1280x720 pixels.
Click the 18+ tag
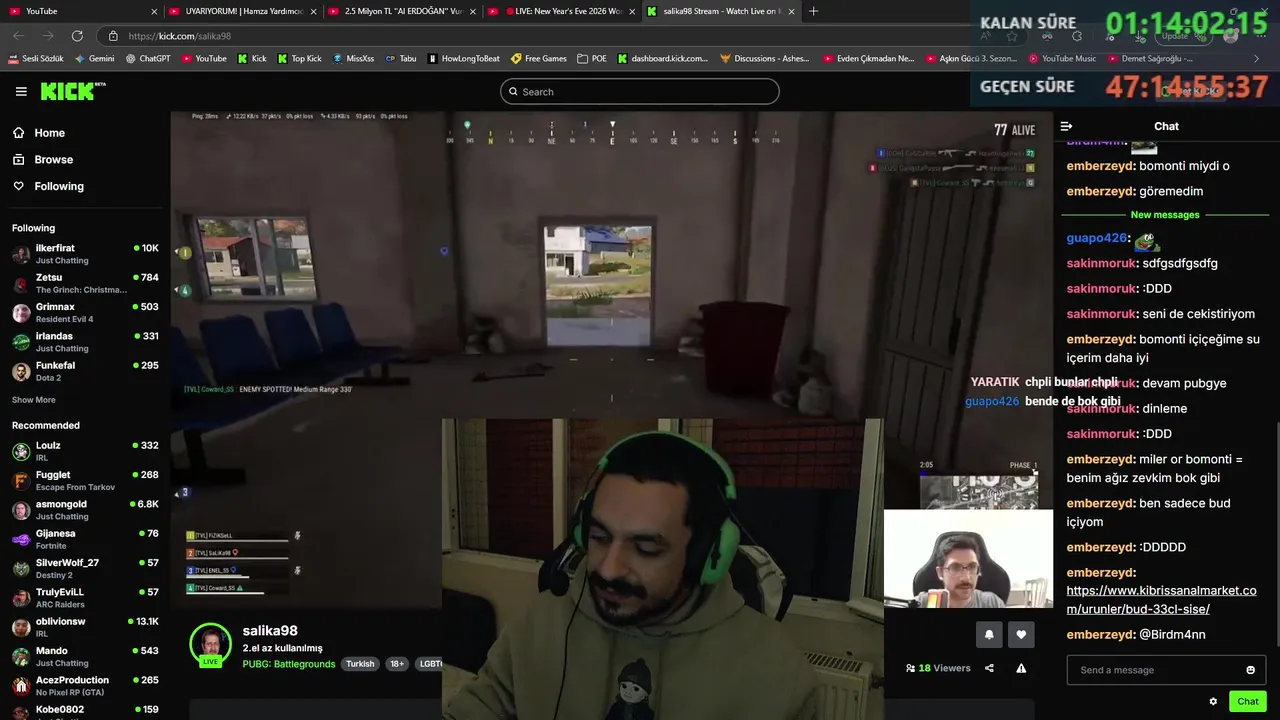pyautogui.click(x=397, y=664)
